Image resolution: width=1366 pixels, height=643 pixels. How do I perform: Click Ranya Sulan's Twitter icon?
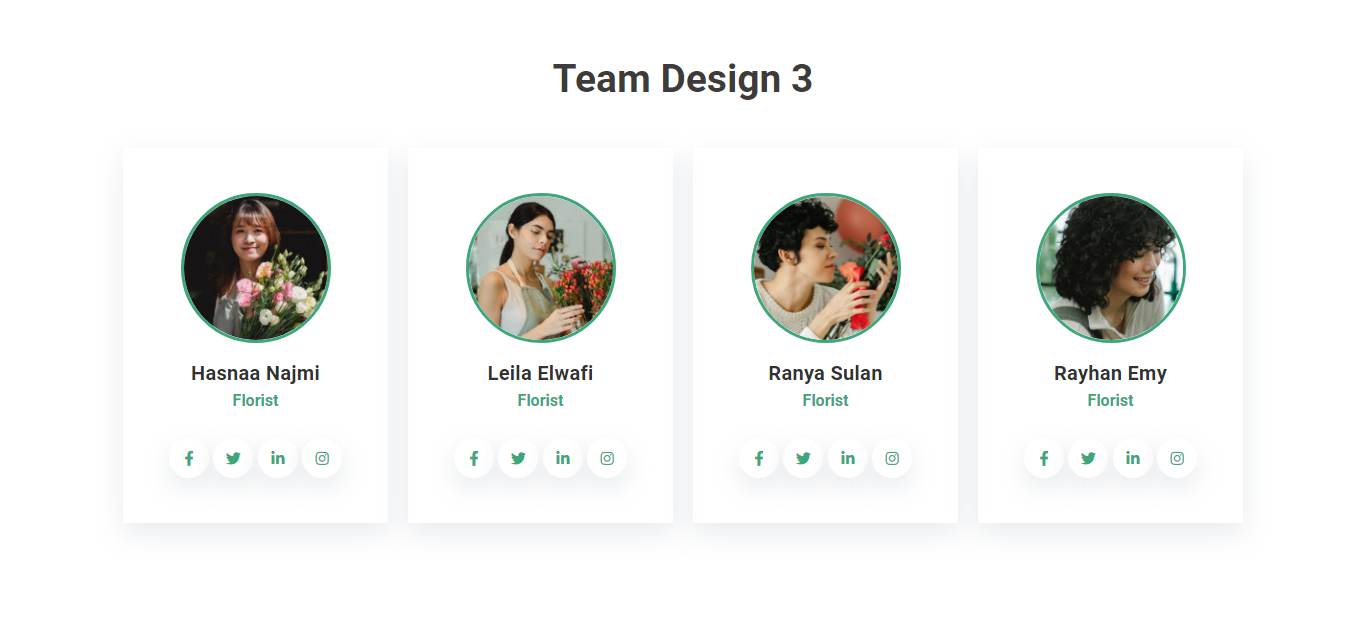pos(803,459)
